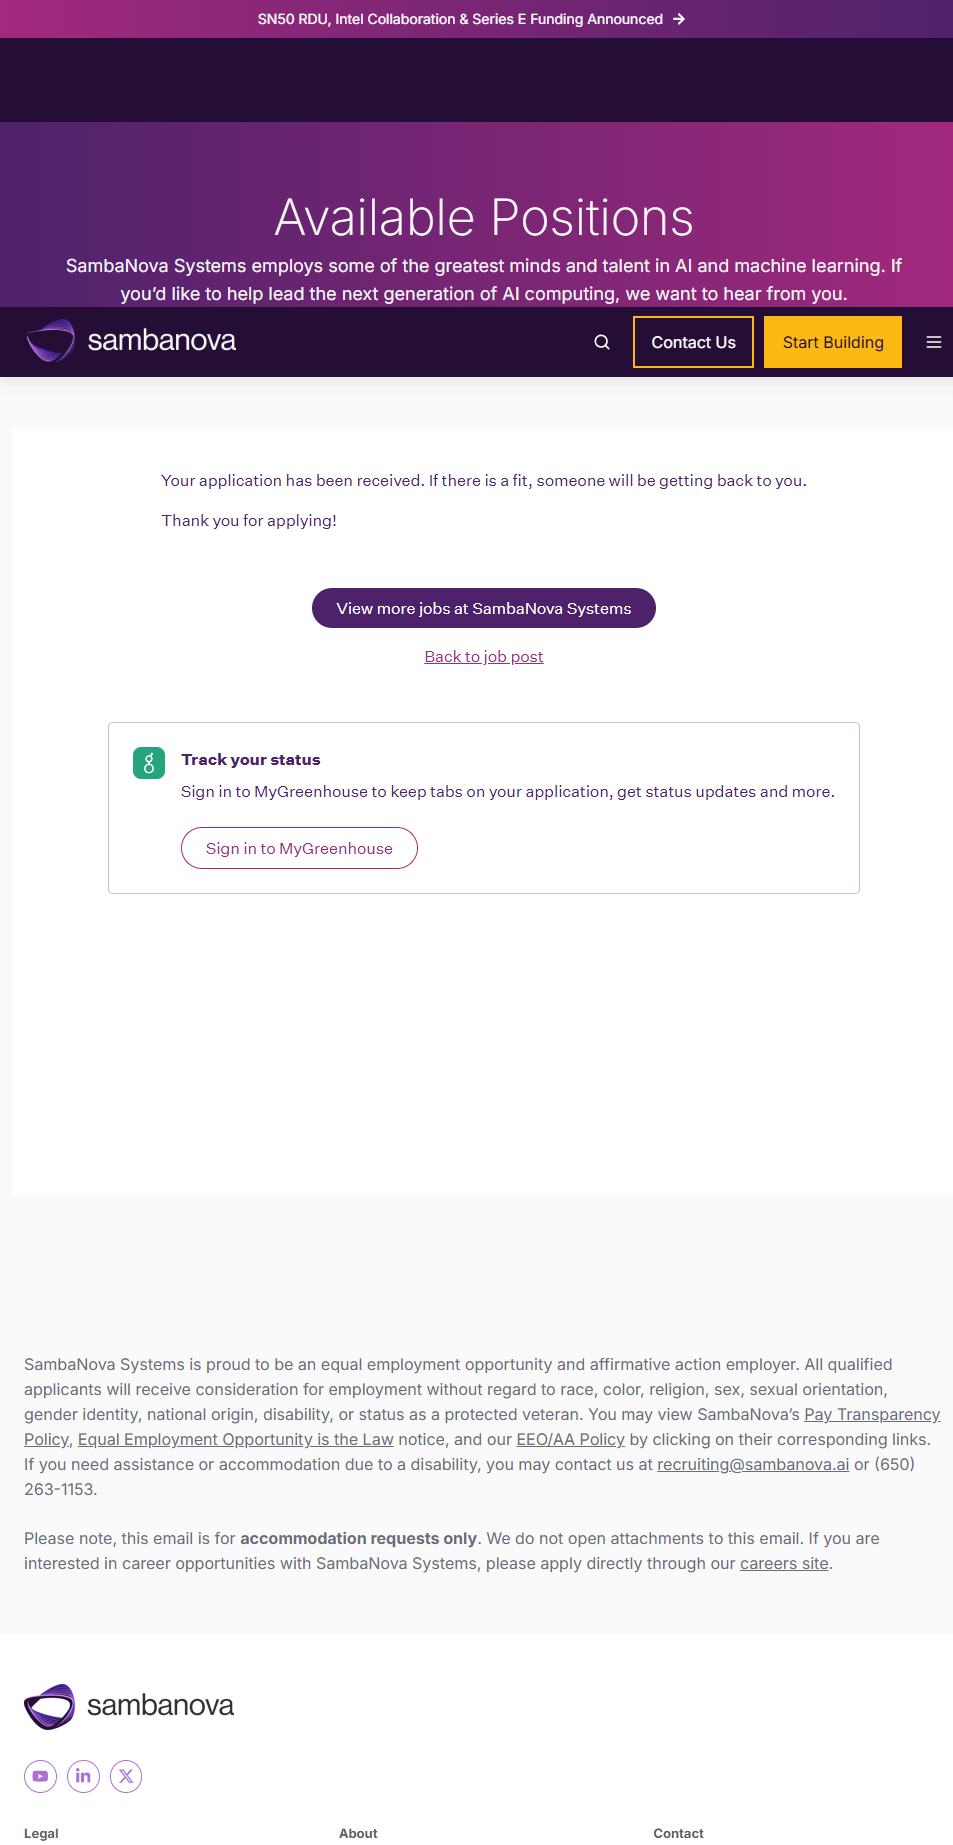Open SambaNova's LinkedIn page icon
Screen dimensions: 953x1845
83,1776
